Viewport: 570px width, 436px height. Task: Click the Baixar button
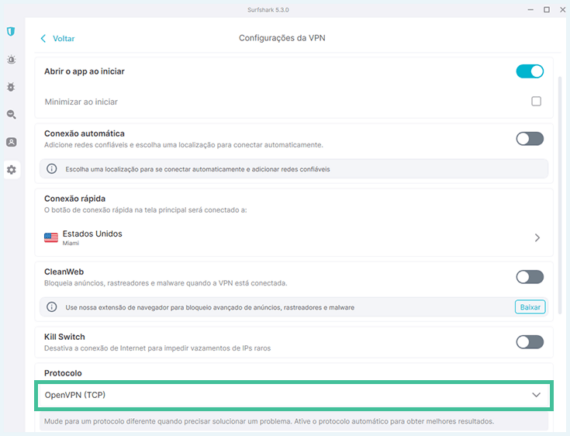coord(530,307)
